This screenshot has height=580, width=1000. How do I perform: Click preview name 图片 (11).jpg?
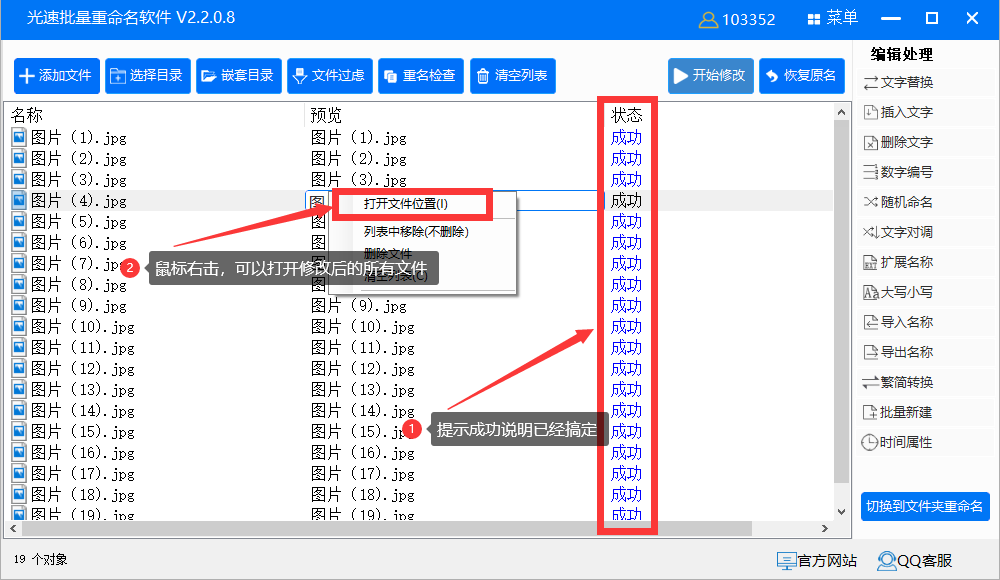363,348
